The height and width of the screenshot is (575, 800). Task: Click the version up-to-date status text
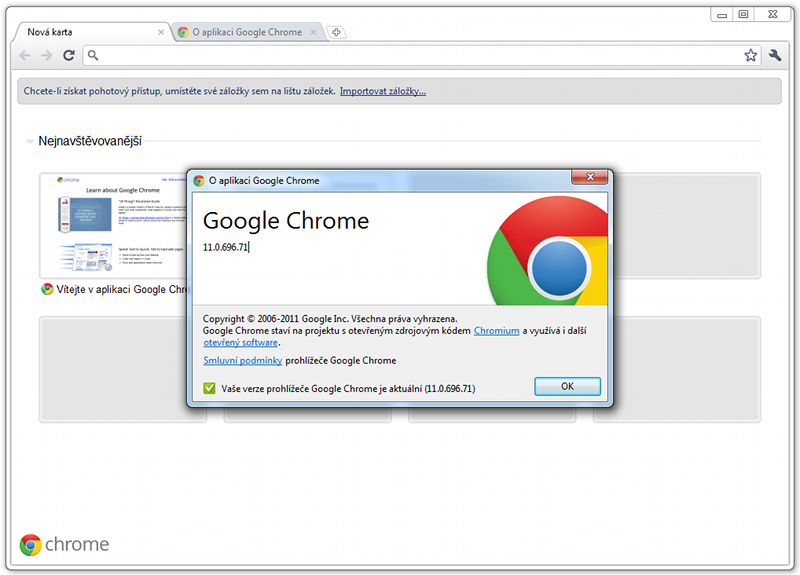click(x=348, y=389)
